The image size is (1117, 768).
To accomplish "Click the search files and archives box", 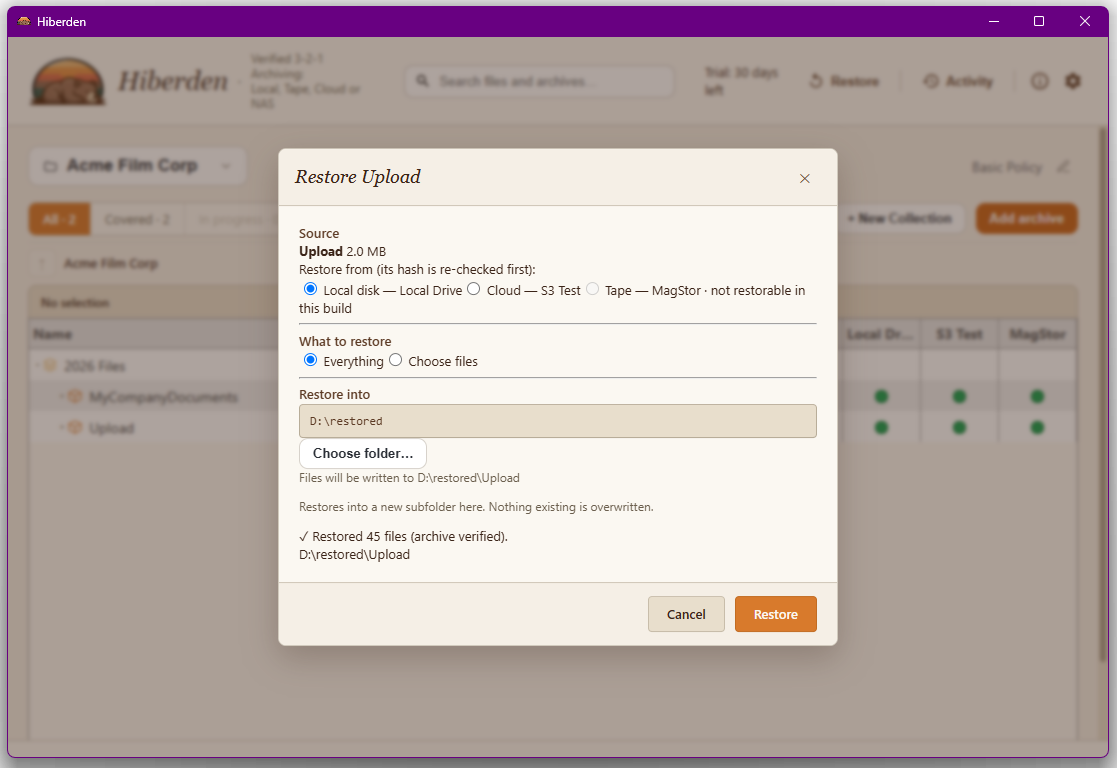I will click(539, 81).
